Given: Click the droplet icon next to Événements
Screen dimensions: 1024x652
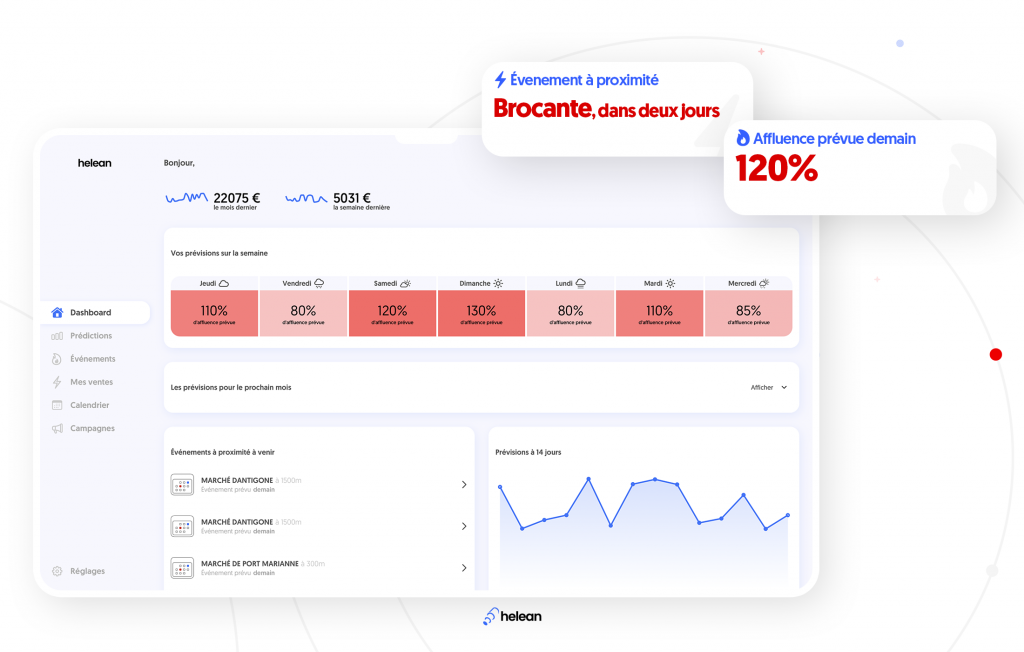Looking at the screenshot, I should pyautogui.click(x=57, y=358).
